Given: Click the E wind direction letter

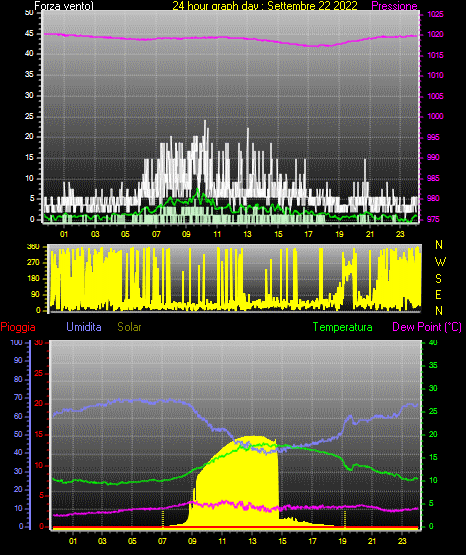Looking at the screenshot, I should pos(438,294).
